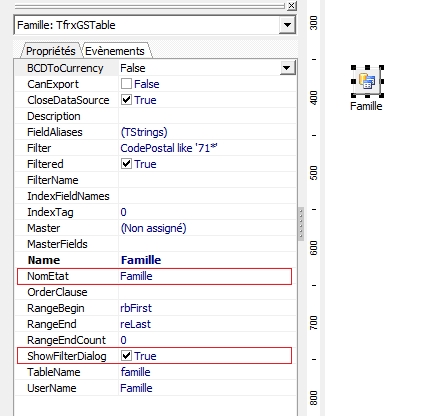The width and height of the screenshot is (432, 416).
Task: Click the Description property field
Action: click(x=207, y=116)
